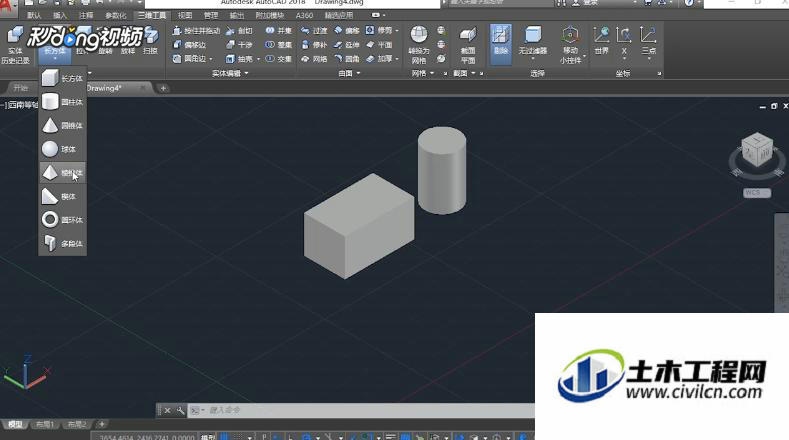Click the 干涉 (Interfere) tool
This screenshot has height=440, width=789.
240,45
